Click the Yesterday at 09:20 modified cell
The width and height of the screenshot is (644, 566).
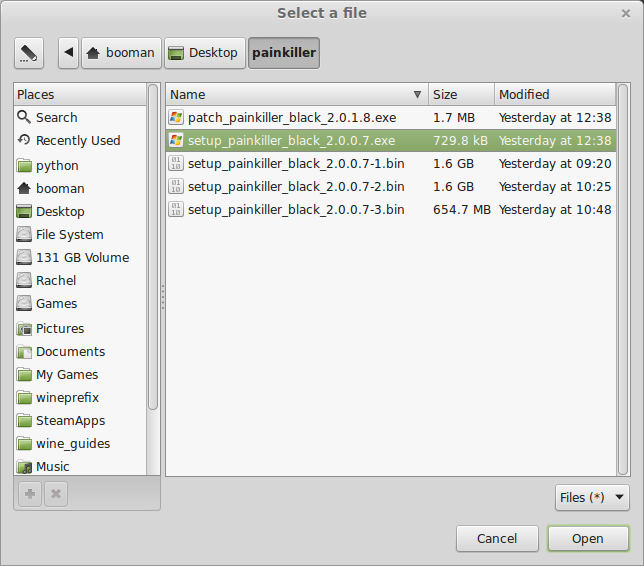point(555,163)
